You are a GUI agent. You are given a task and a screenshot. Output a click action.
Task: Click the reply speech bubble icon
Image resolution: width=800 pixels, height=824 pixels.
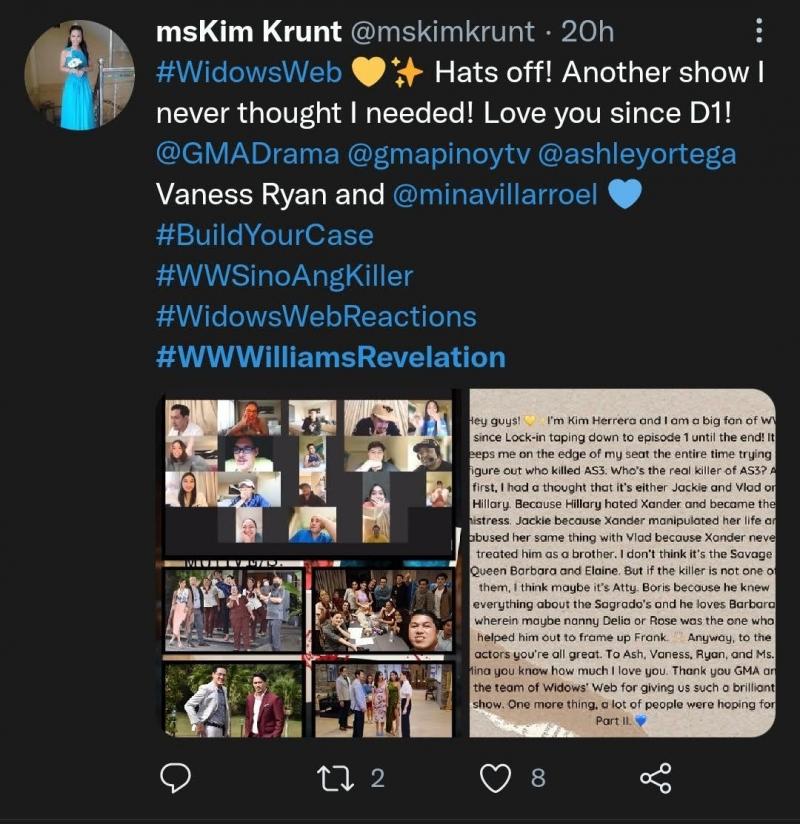[x=177, y=778]
